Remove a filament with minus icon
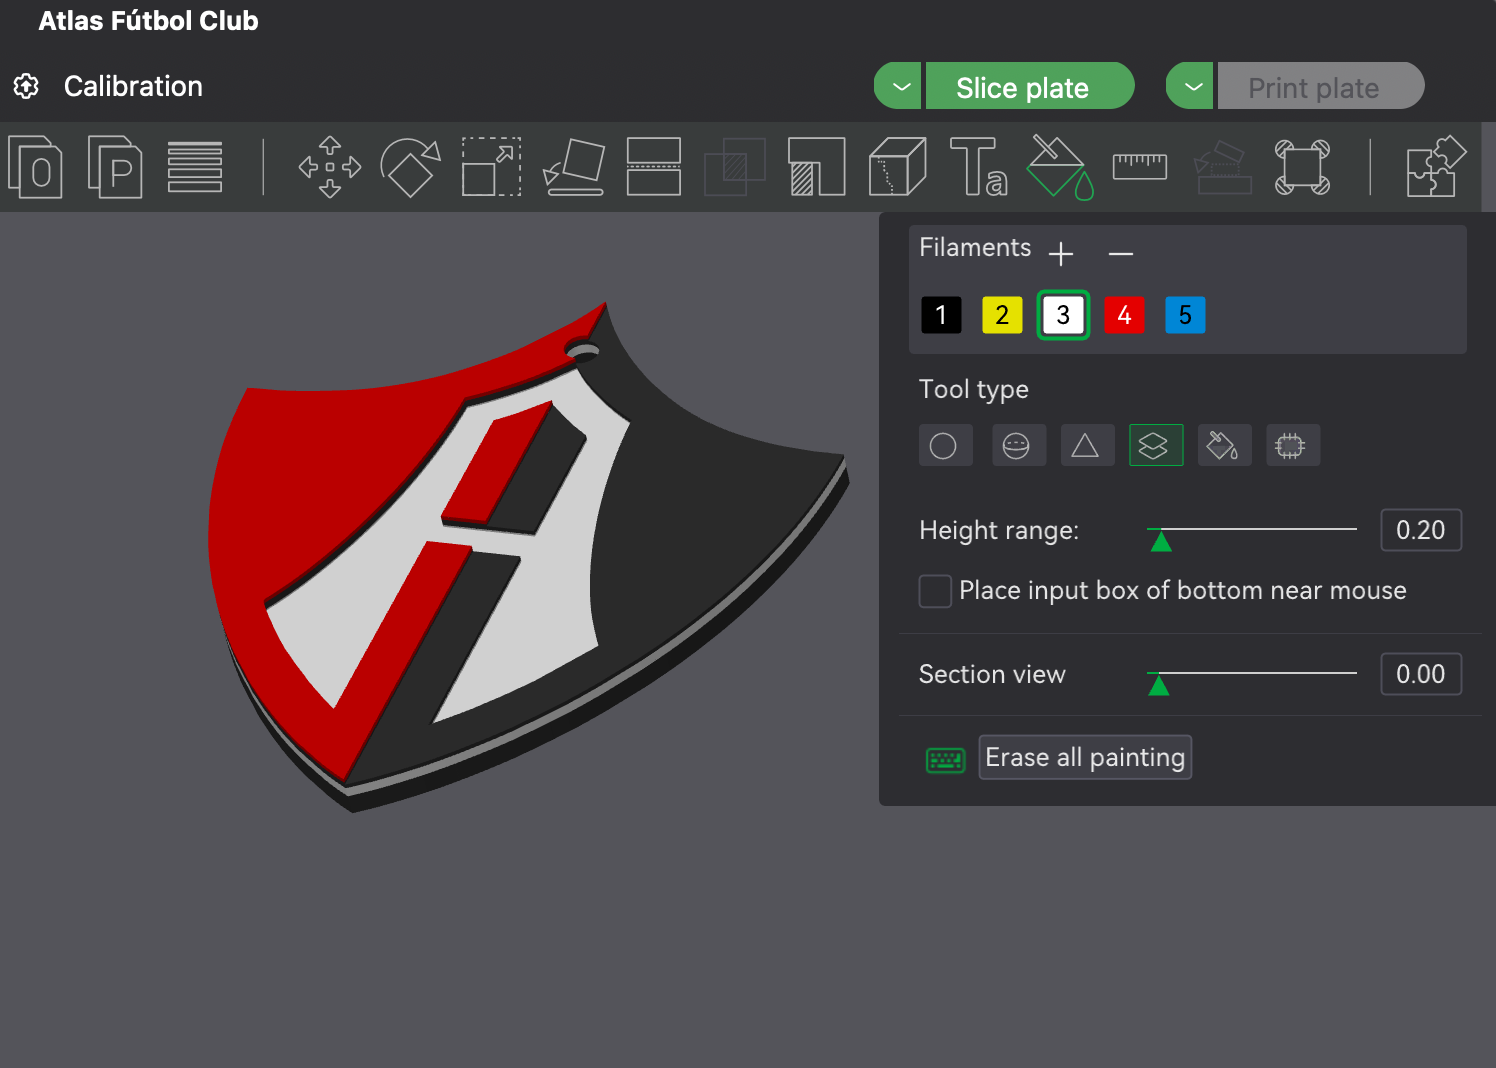1496x1068 pixels. coord(1121,254)
